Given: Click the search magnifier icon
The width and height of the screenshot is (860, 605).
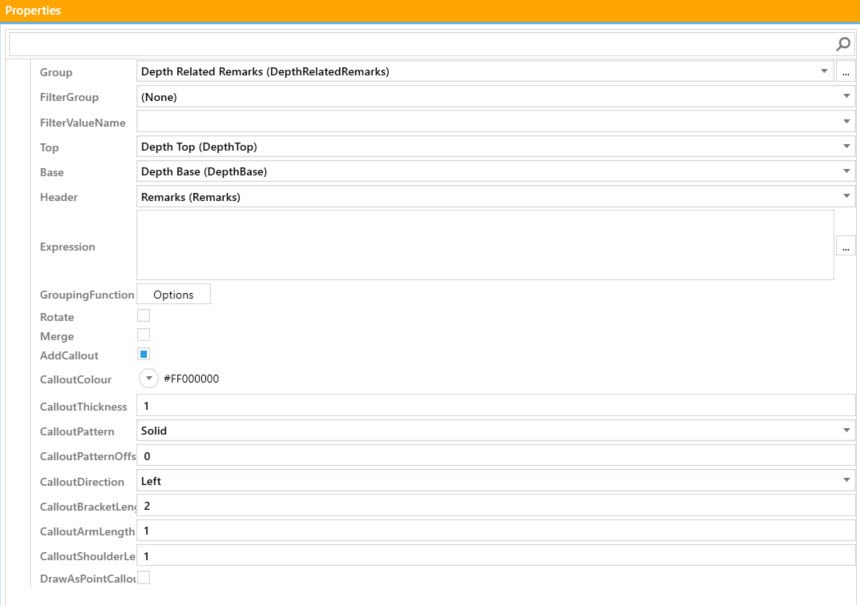Looking at the screenshot, I should click(843, 44).
